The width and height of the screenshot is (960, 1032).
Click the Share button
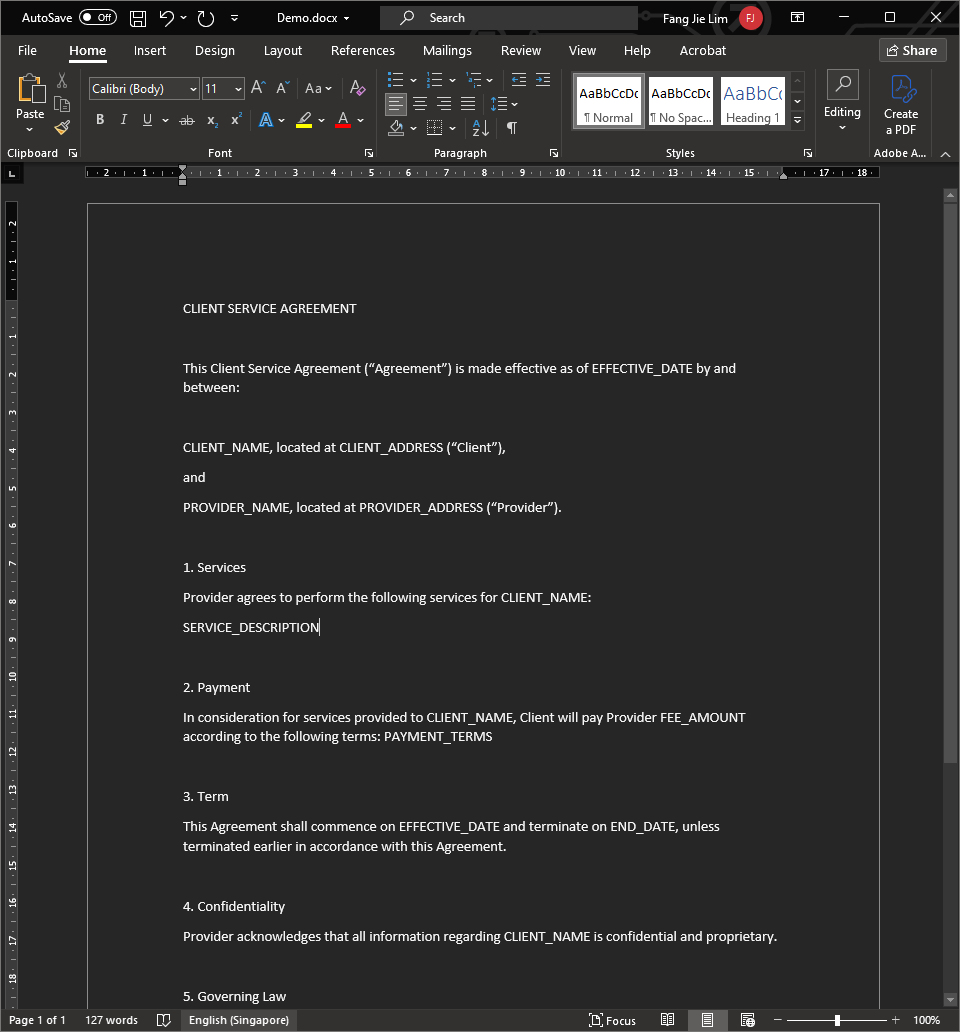(x=912, y=51)
